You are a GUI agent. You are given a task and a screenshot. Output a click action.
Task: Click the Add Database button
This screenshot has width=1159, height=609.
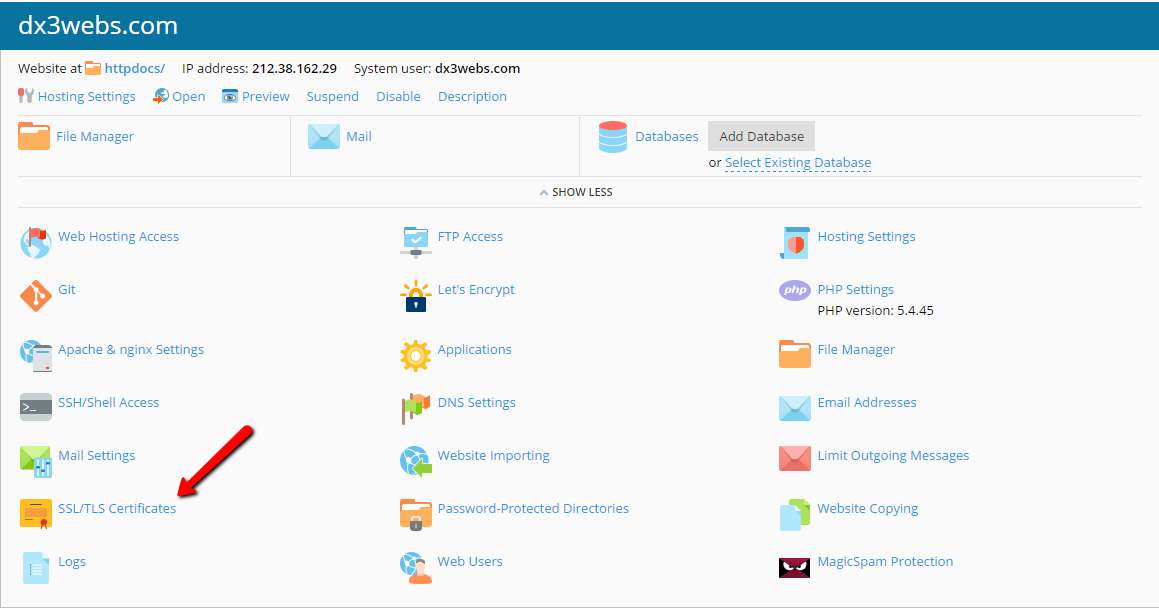761,136
